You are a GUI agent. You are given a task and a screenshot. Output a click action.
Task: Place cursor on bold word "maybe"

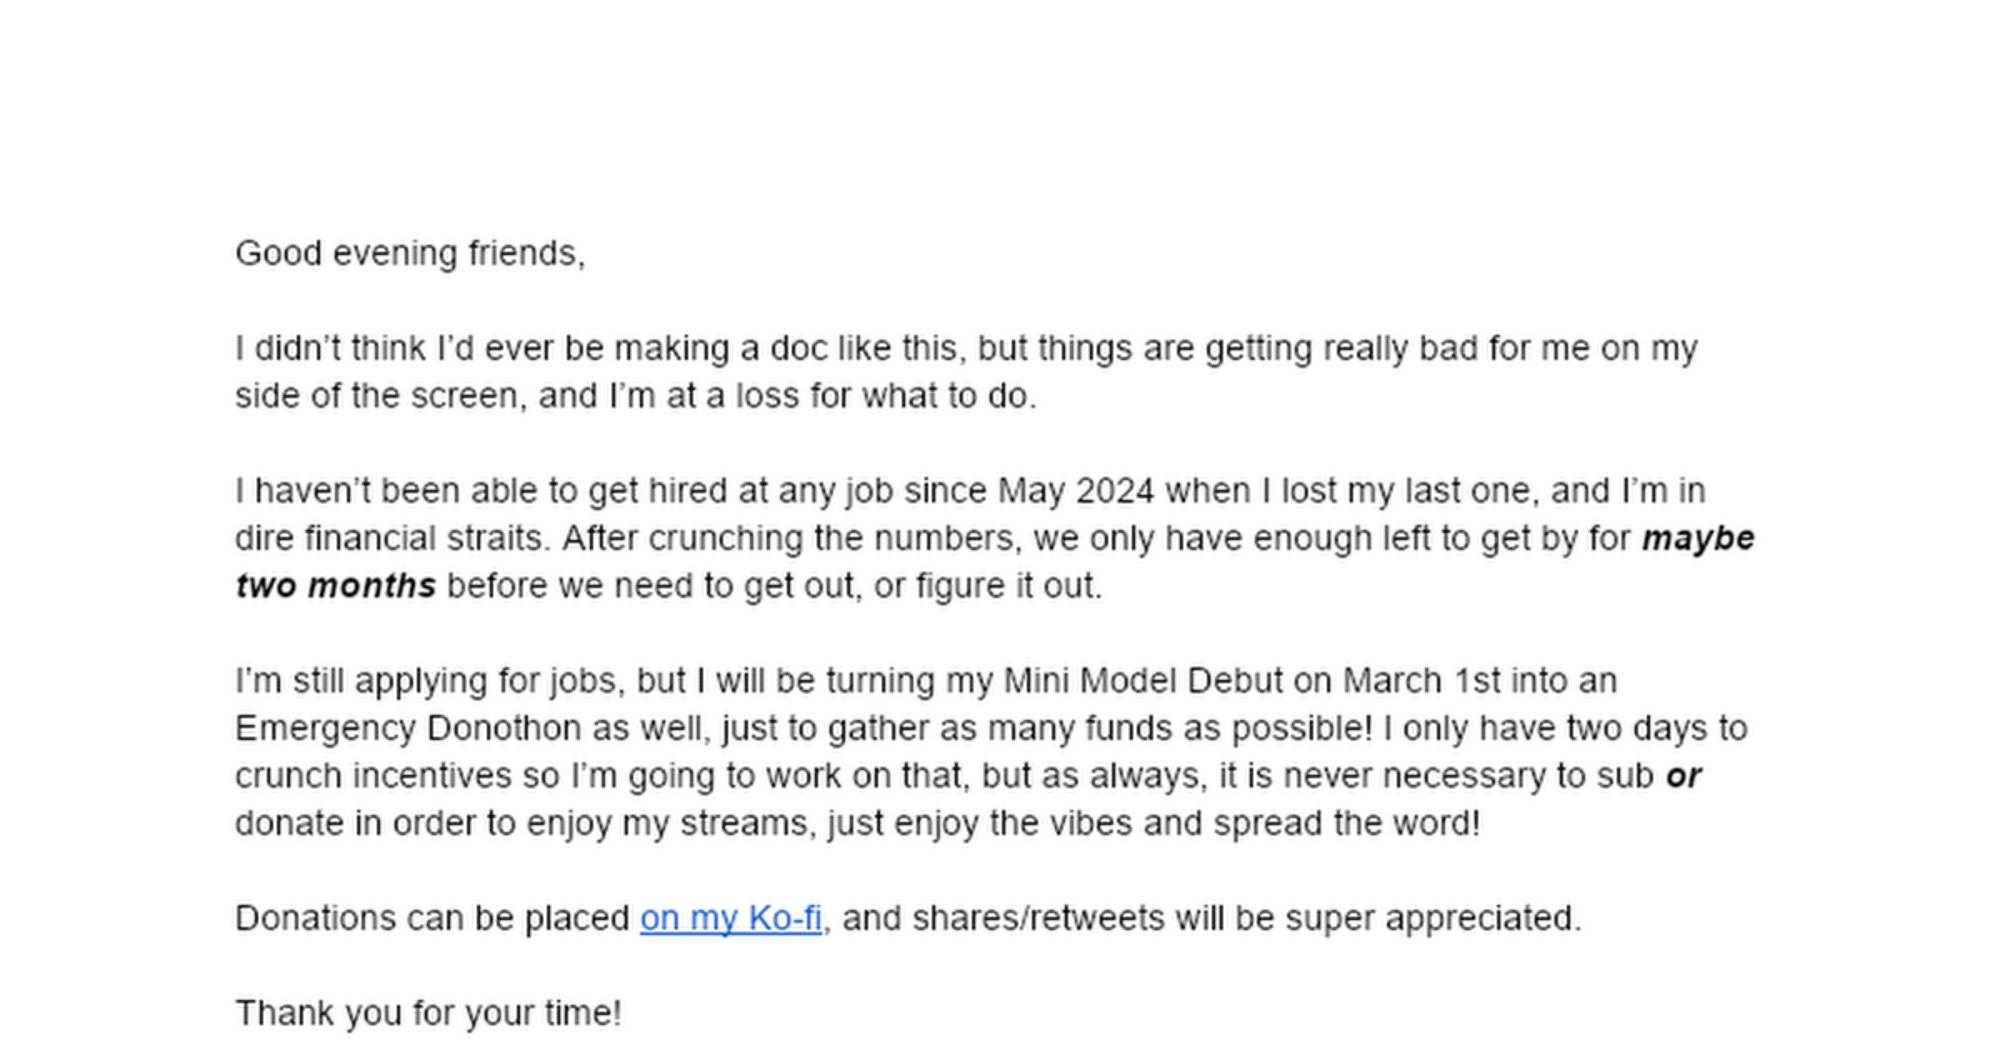pos(1697,538)
